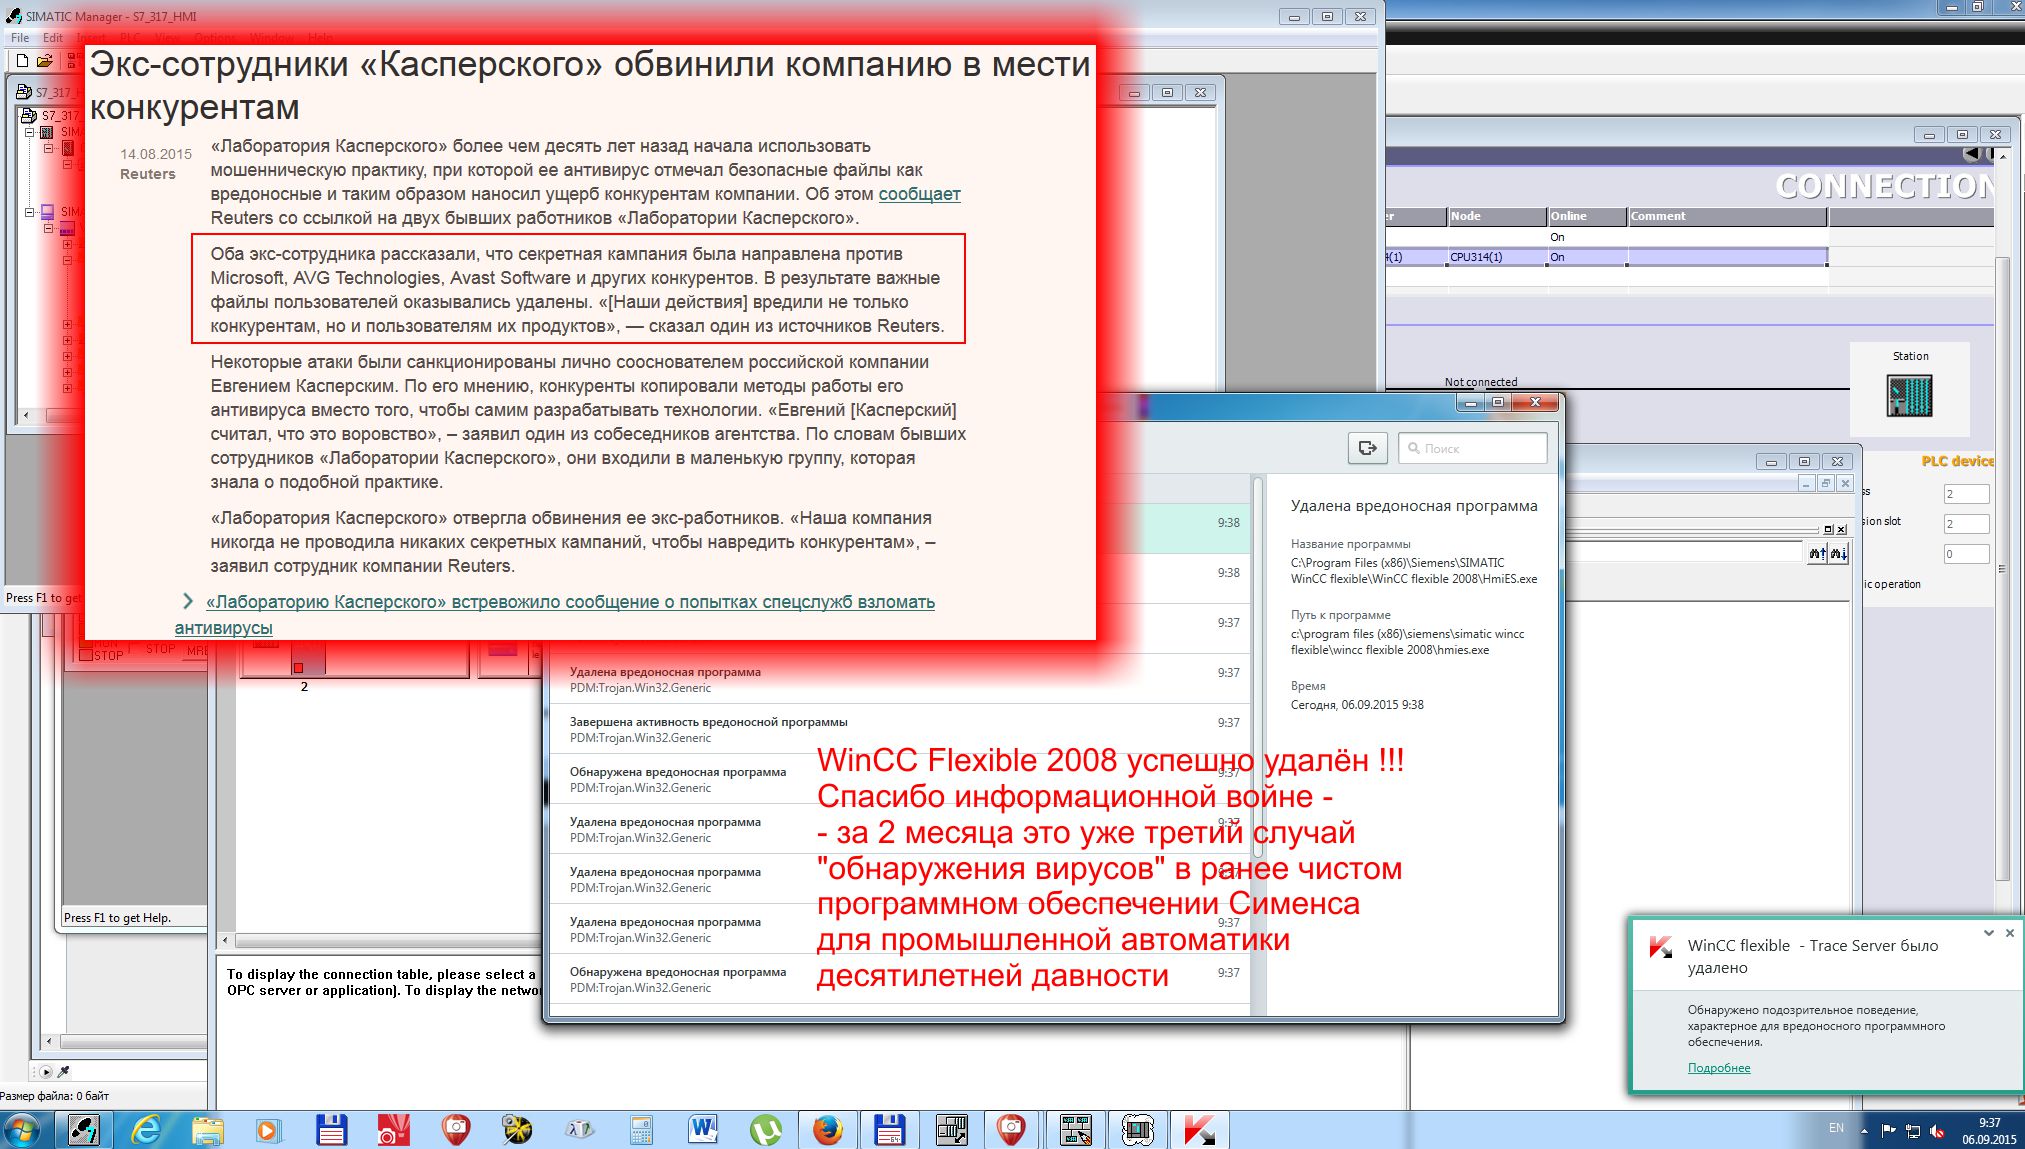Click the Kaspersky logo in the notification popup
The width and height of the screenshot is (2025, 1149).
point(1661,947)
